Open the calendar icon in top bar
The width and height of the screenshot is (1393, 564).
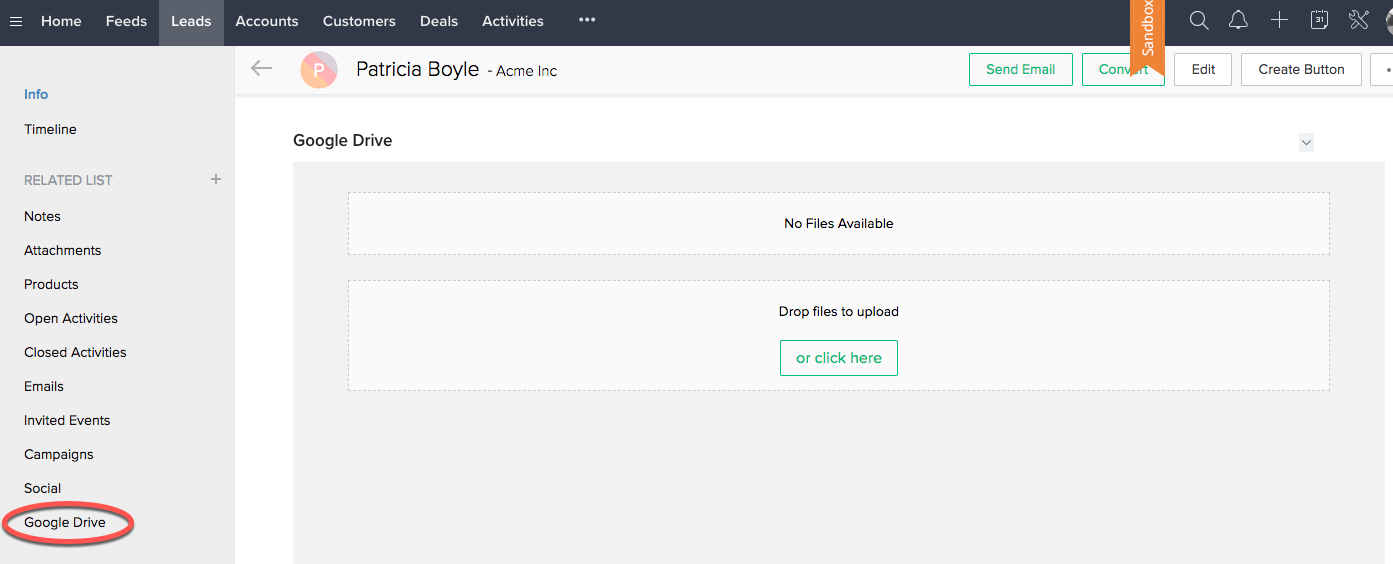pyautogui.click(x=1319, y=21)
